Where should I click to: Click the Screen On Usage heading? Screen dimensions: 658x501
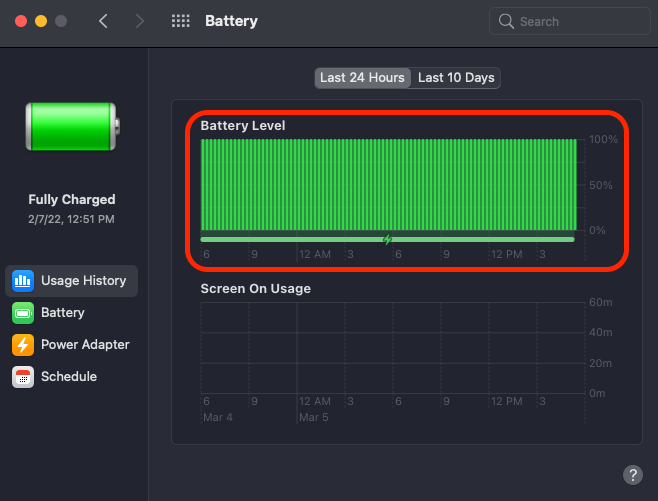[256, 289]
